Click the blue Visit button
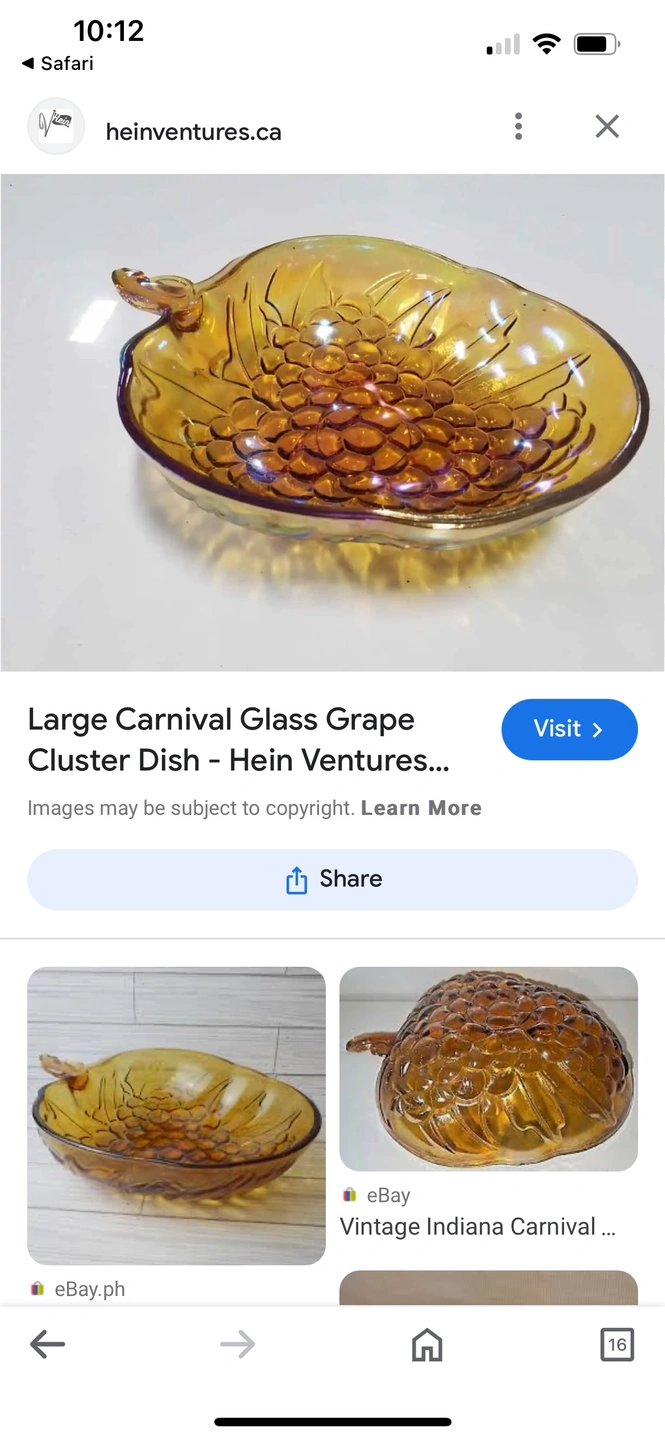This screenshot has height=1440, width=665. [569, 729]
